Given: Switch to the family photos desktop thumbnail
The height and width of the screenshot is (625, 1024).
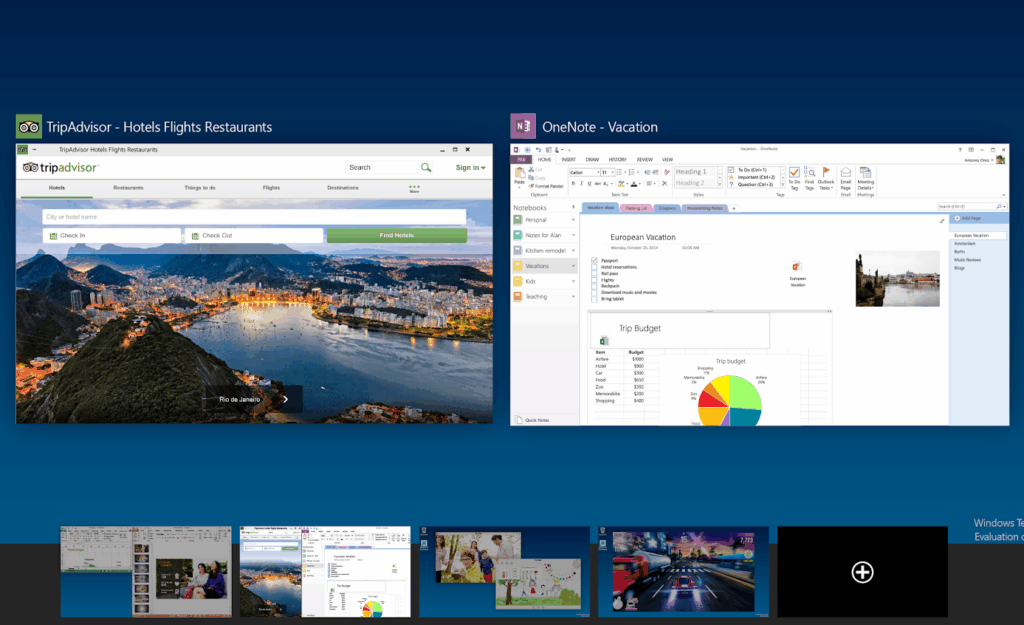Looking at the screenshot, I should click(504, 571).
